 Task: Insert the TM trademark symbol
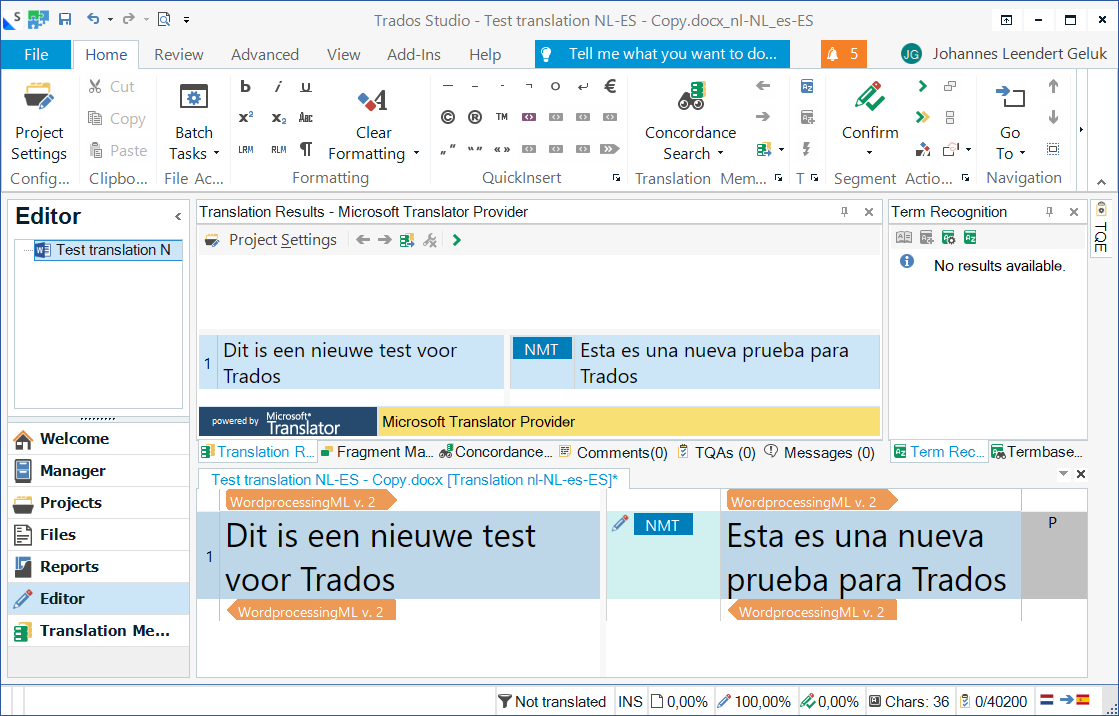502,117
